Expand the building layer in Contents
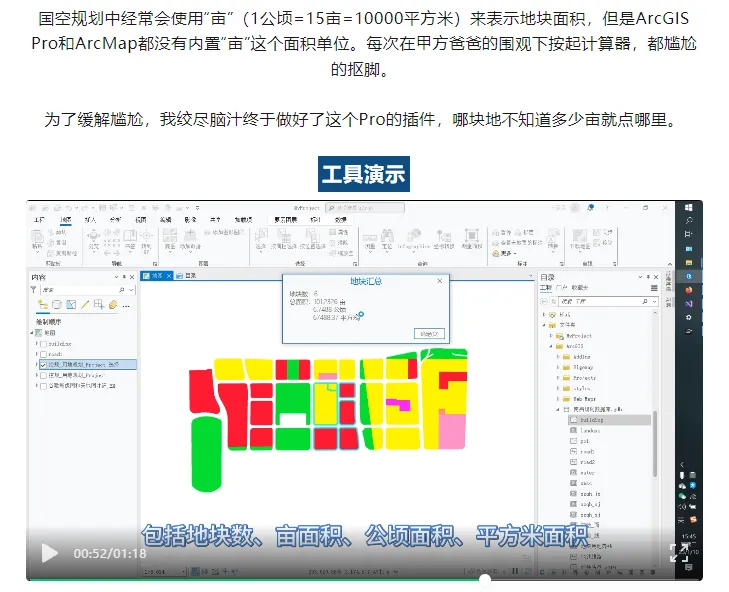 click(x=37, y=344)
